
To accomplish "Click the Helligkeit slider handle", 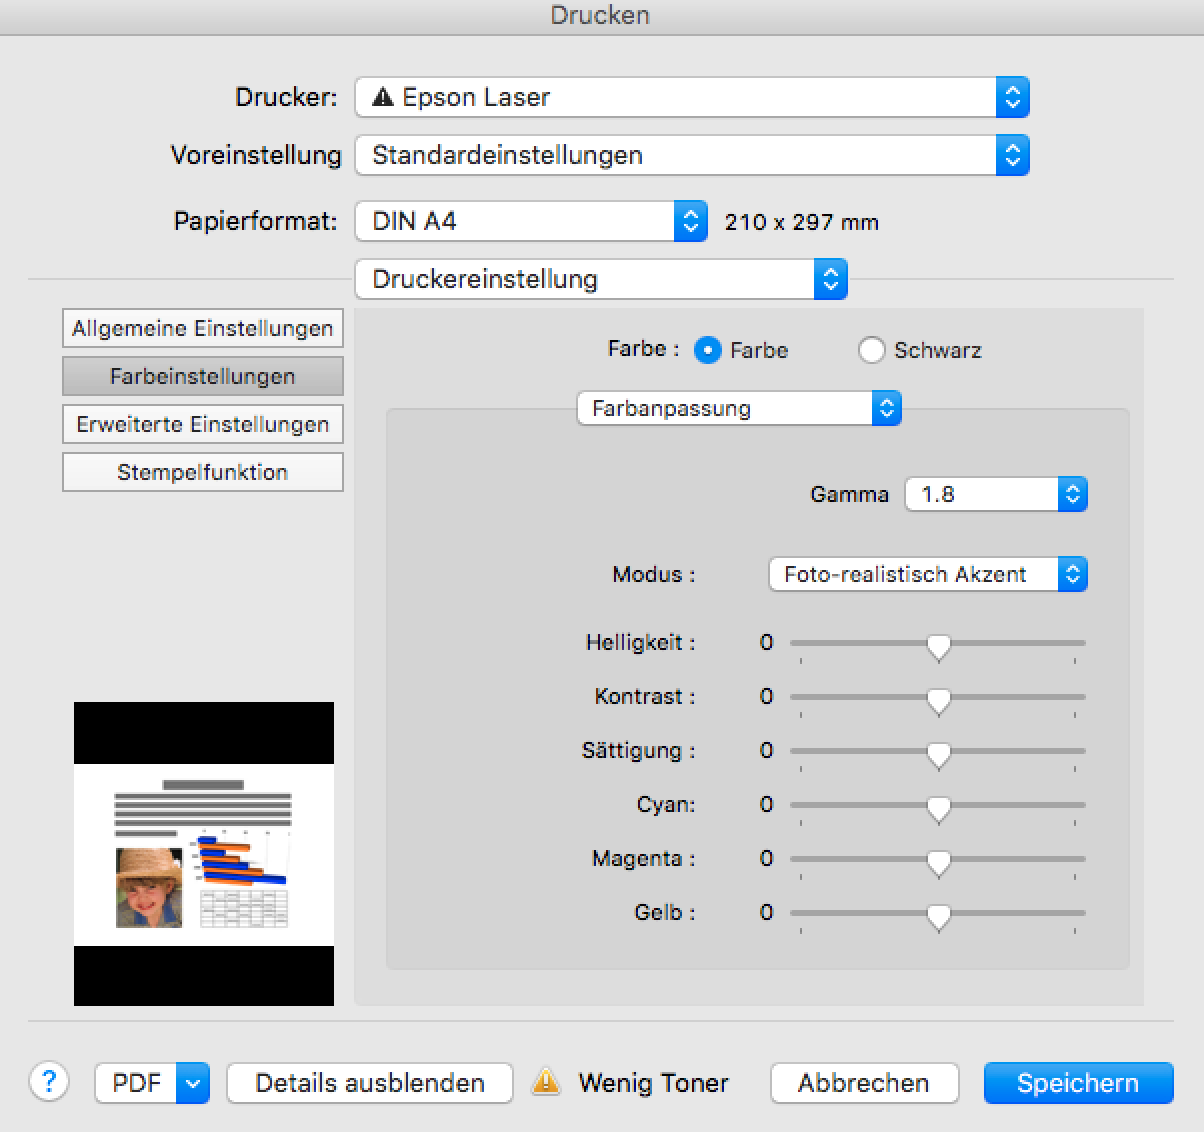I will [x=938, y=646].
